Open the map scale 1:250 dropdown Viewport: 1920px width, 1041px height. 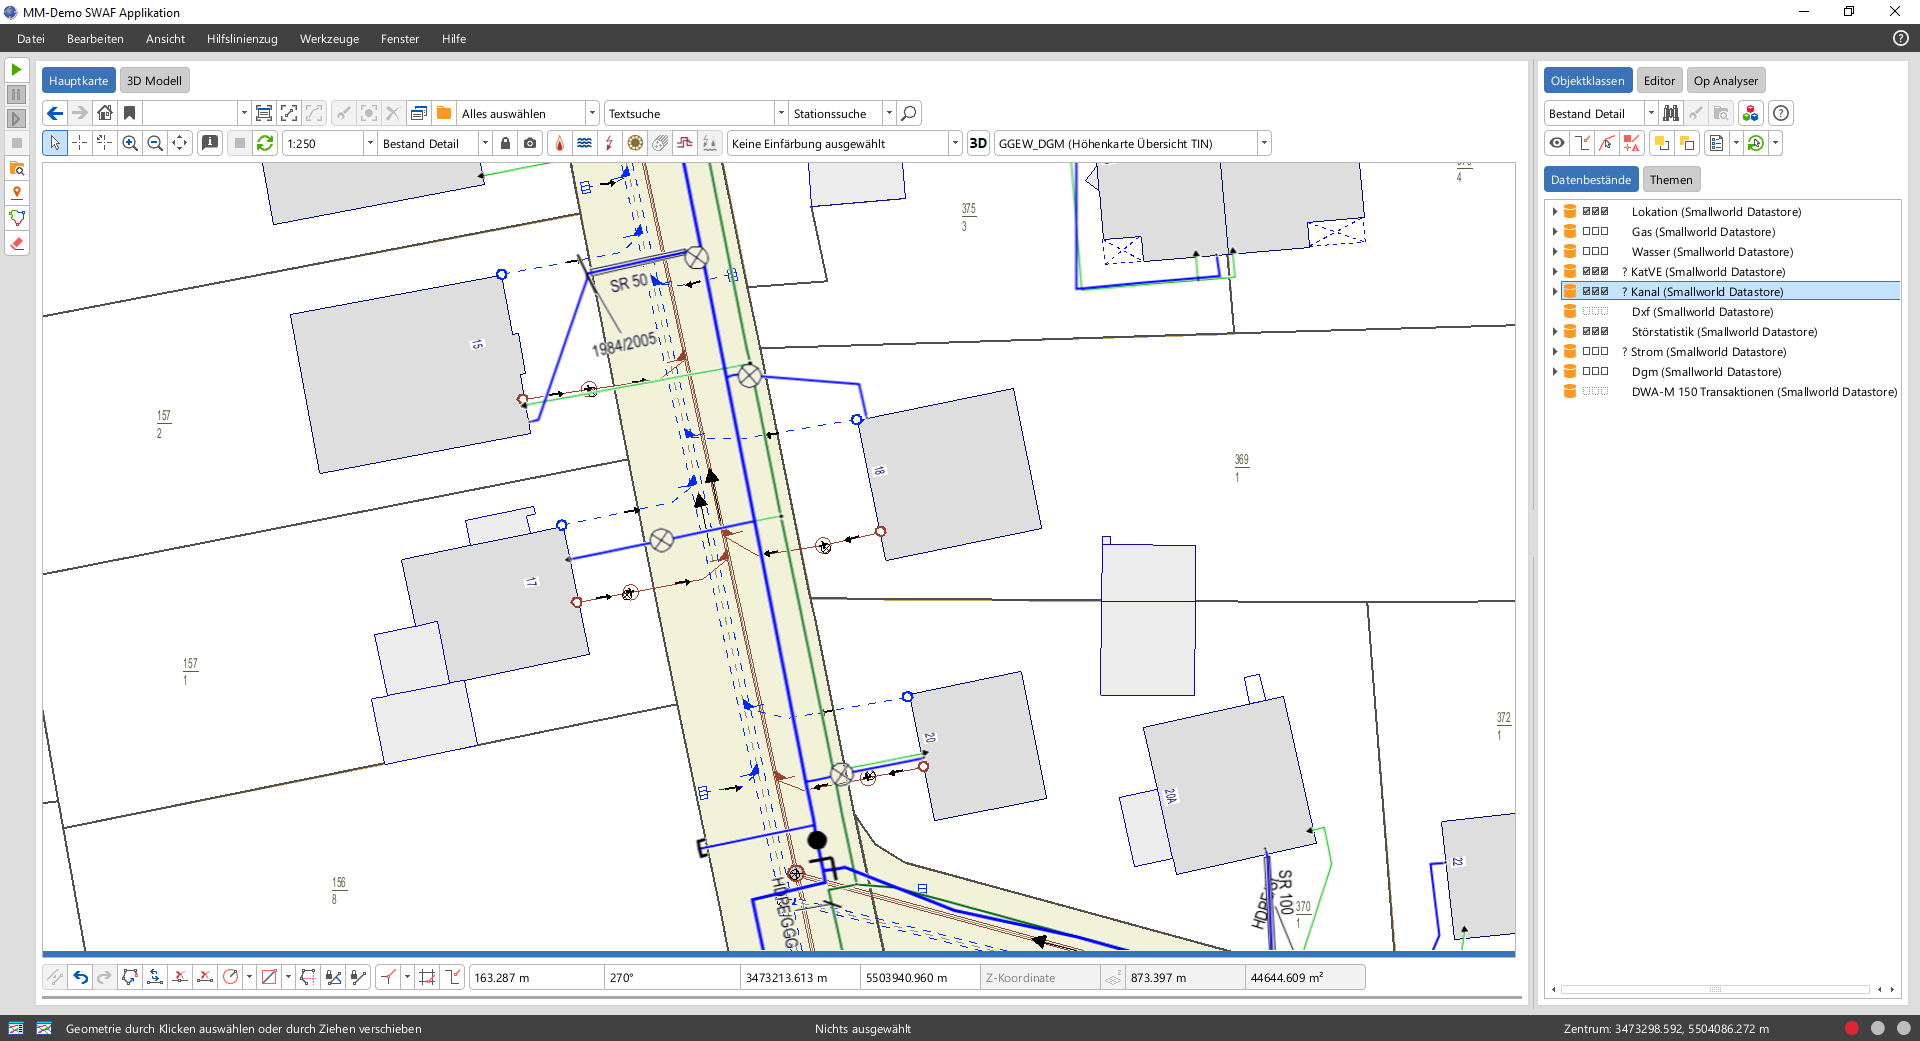pos(369,143)
